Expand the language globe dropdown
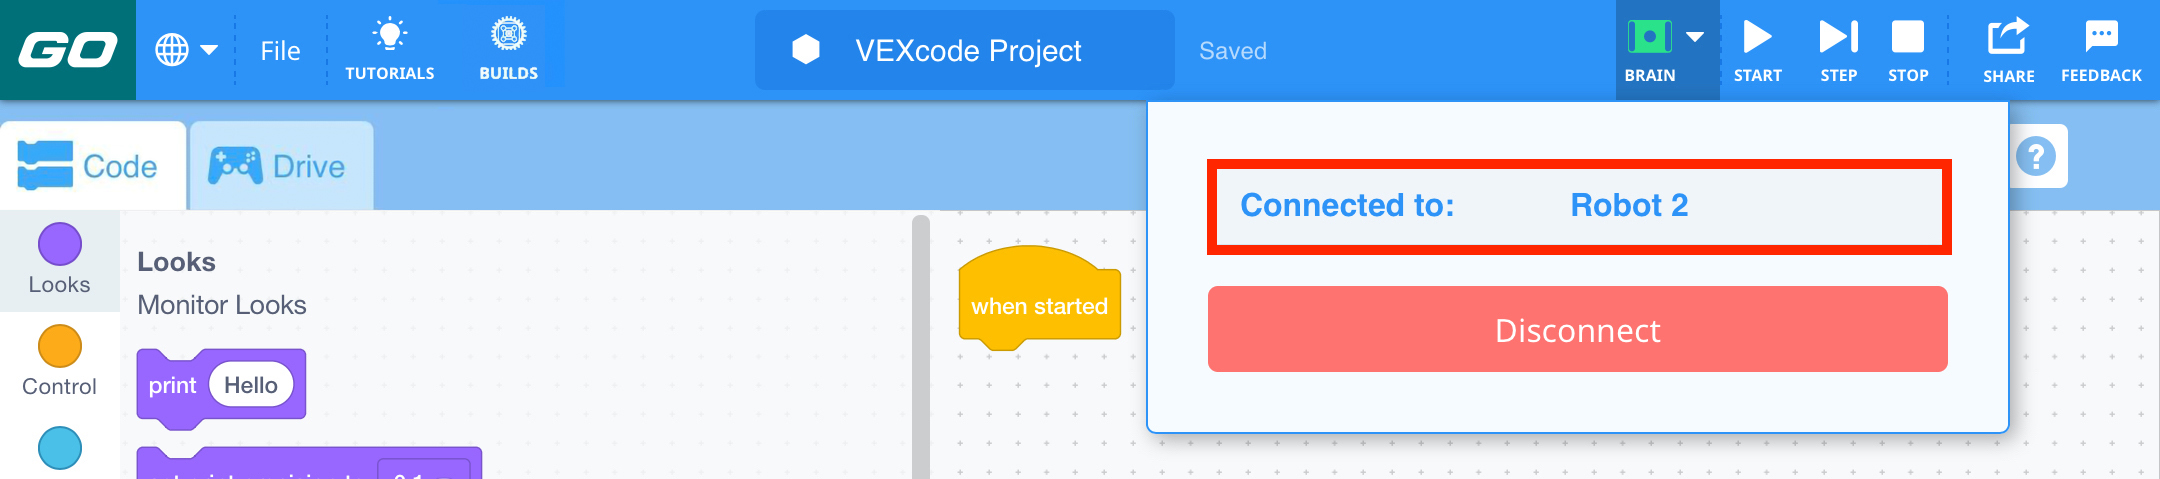Viewport: 2160px width, 479px height. [x=186, y=50]
